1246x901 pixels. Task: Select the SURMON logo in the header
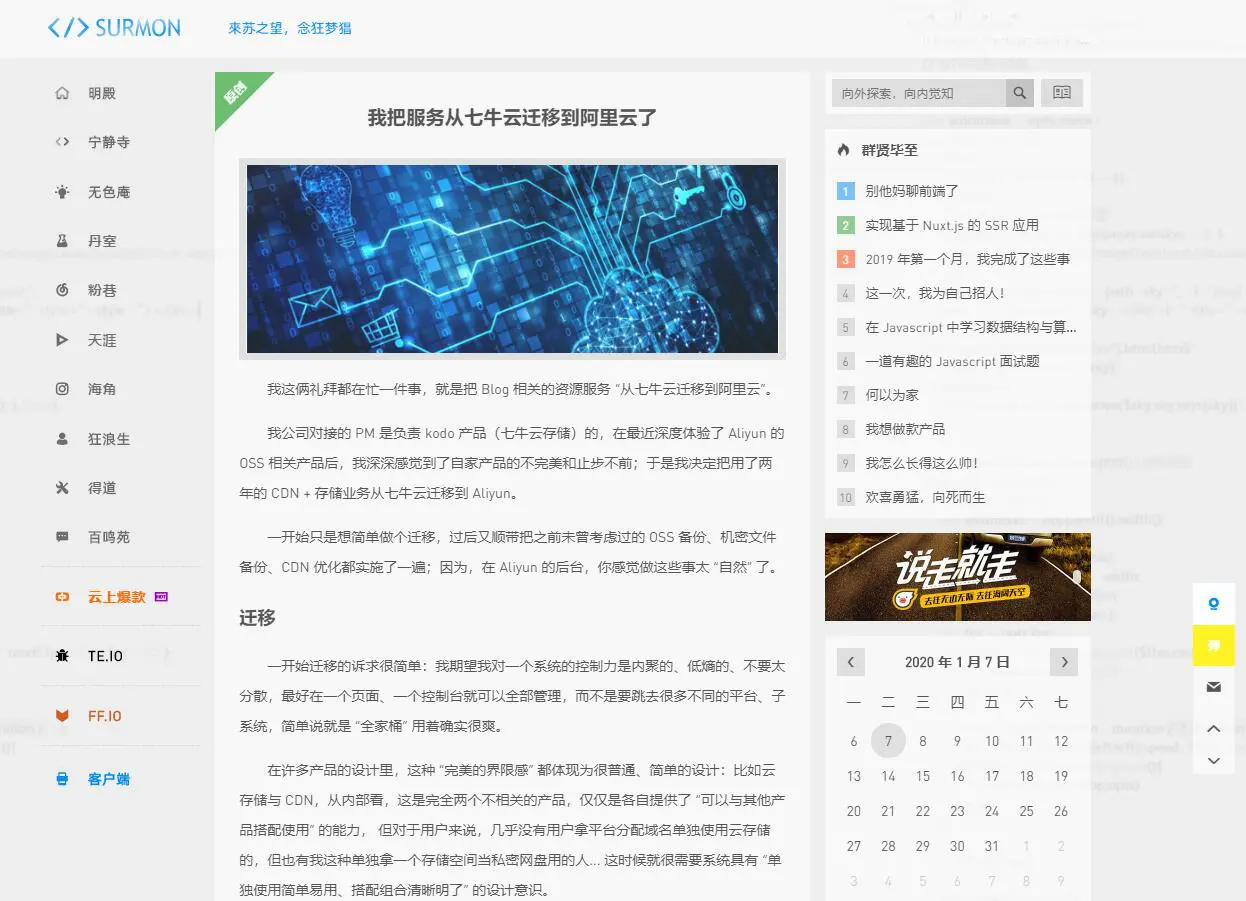click(x=113, y=29)
